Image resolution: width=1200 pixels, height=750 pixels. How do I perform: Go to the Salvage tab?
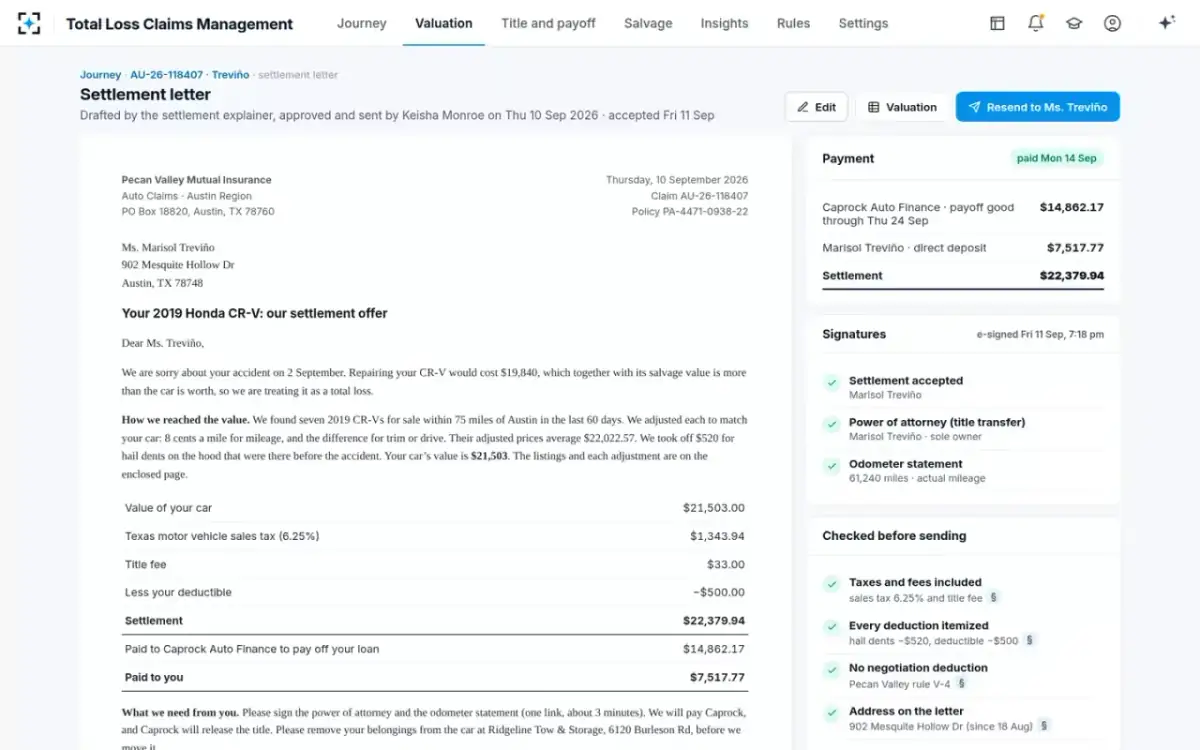pos(648,23)
